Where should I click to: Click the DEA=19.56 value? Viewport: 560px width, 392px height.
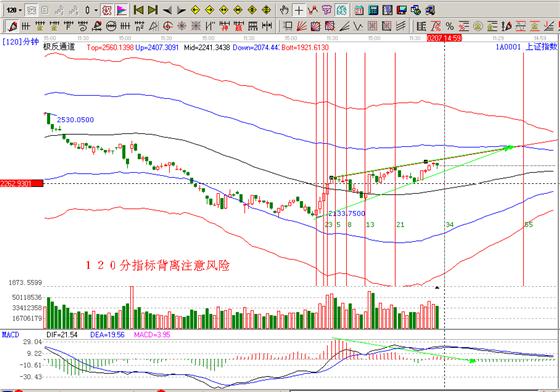[107, 335]
